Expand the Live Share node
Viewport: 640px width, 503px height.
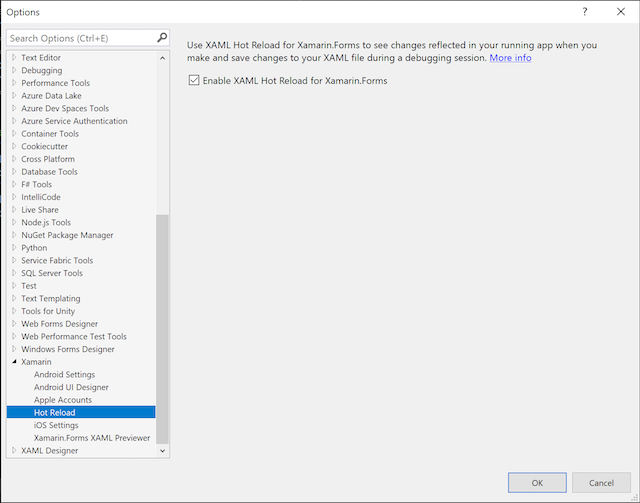[14, 209]
